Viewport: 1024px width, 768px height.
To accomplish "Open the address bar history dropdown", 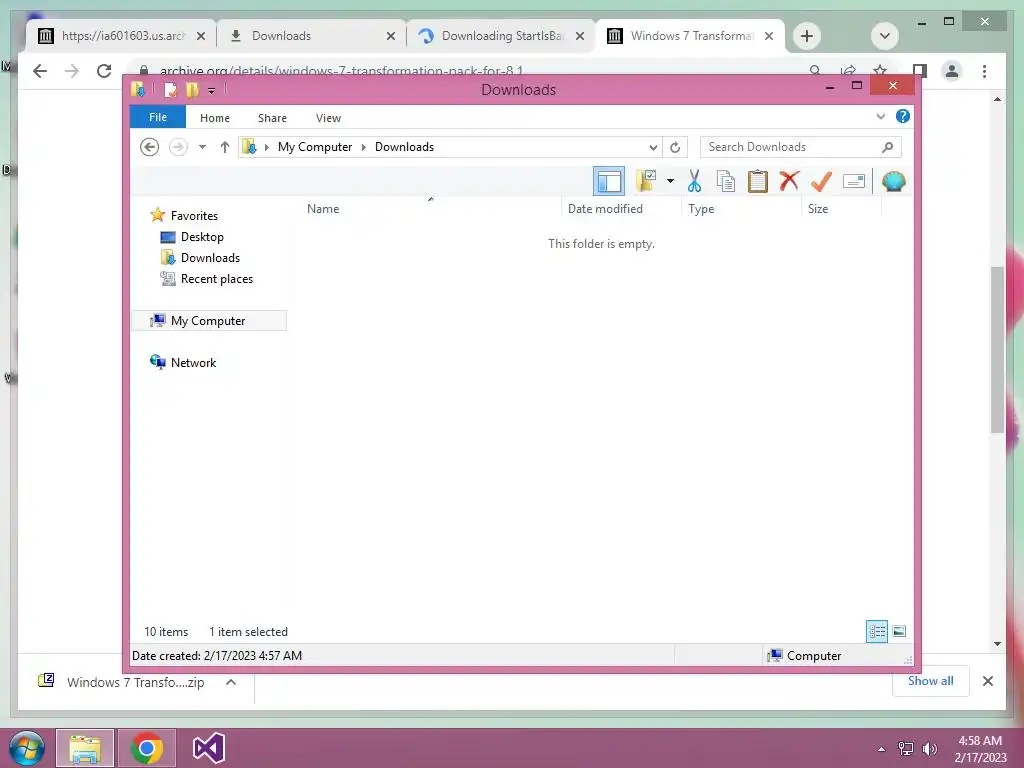I will point(653,148).
